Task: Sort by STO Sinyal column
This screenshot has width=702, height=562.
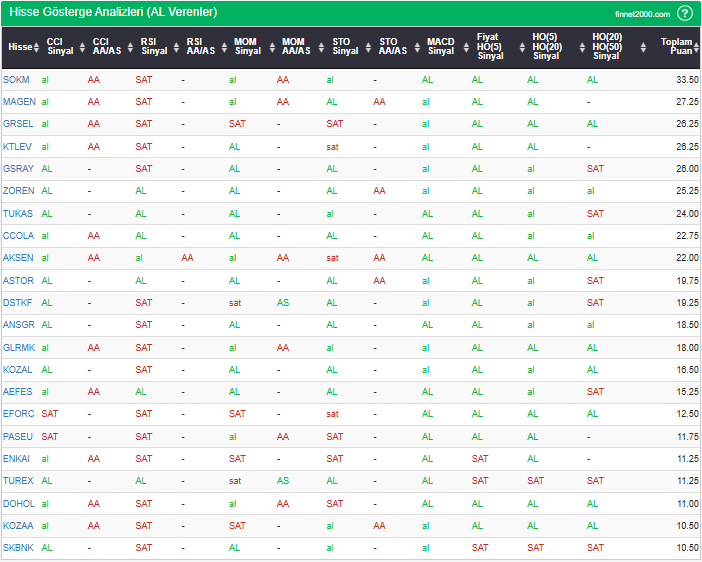Action: (345, 47)
